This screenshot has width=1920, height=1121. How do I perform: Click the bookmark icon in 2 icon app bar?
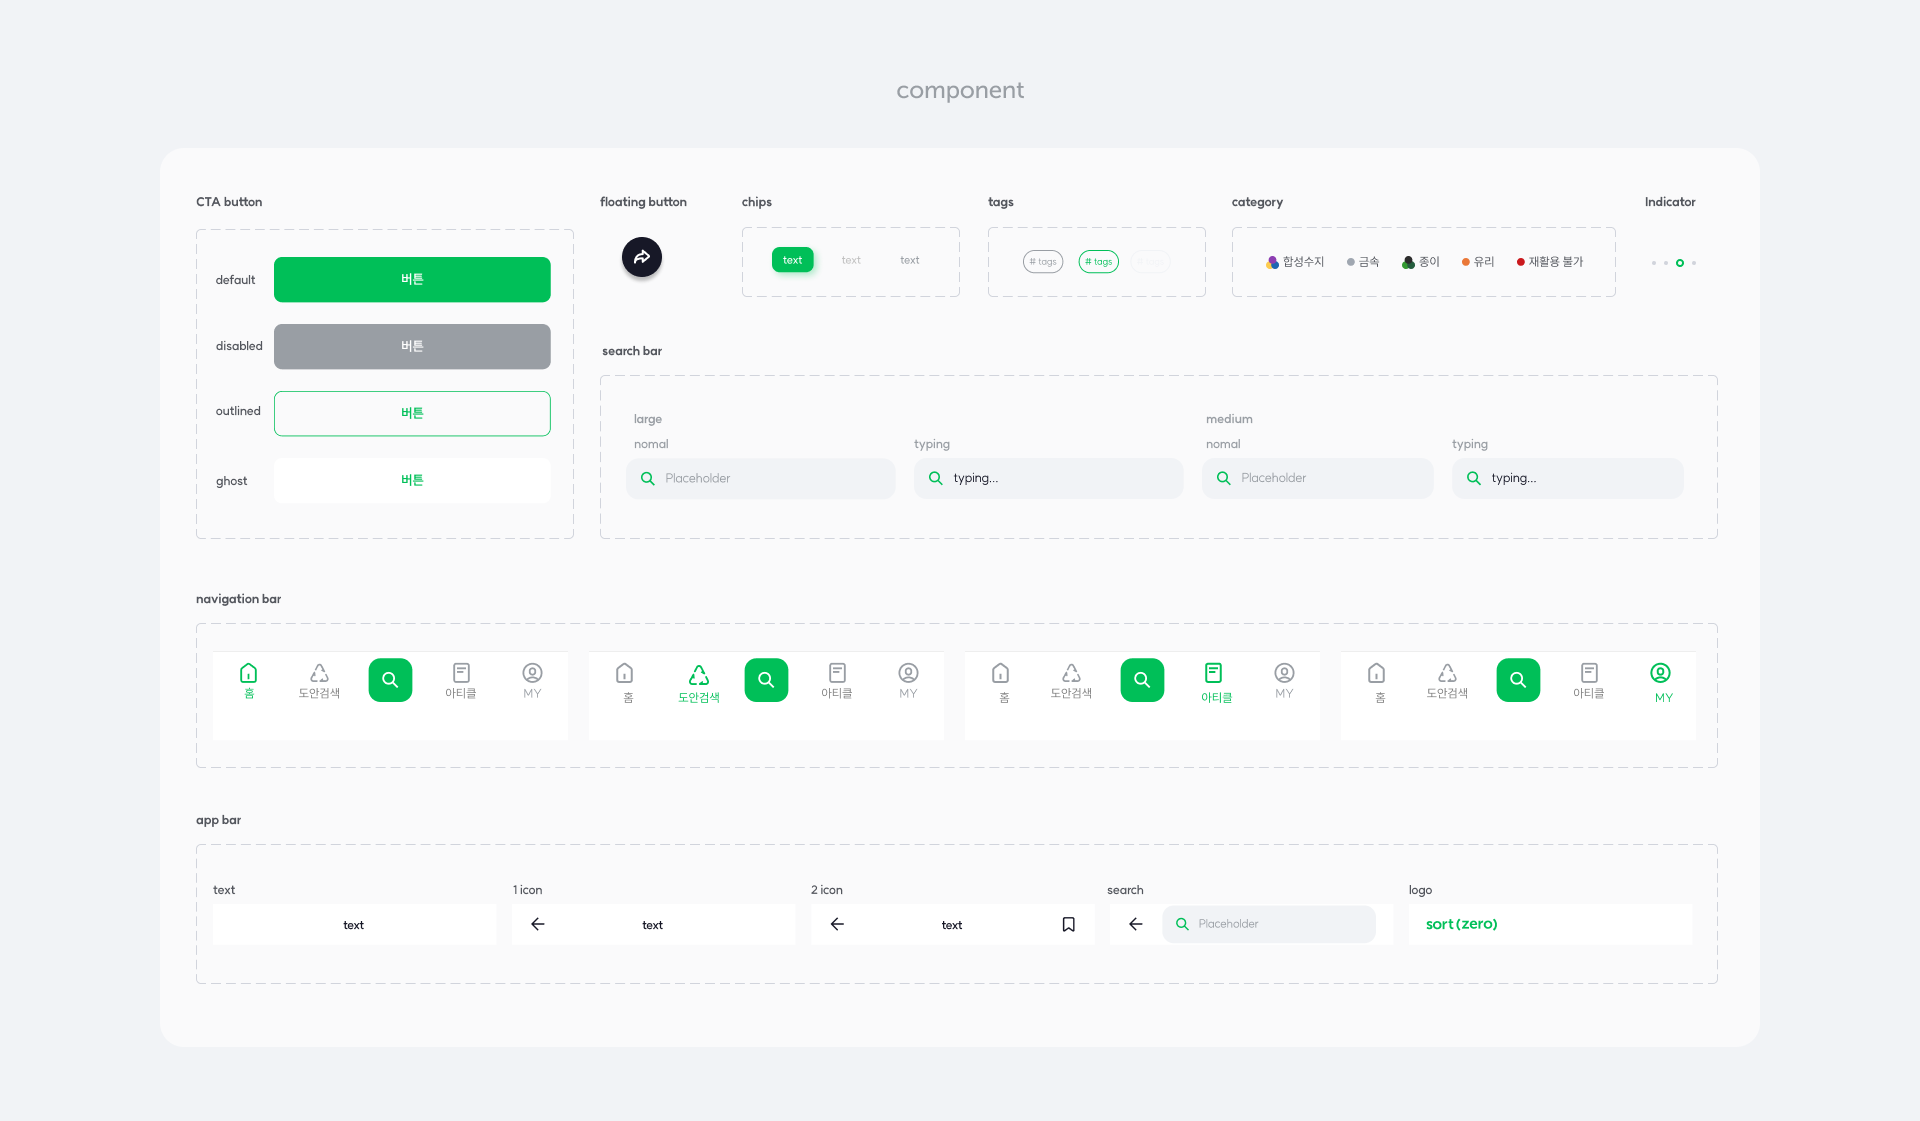pyautogui.click(x=1069, y=924)
